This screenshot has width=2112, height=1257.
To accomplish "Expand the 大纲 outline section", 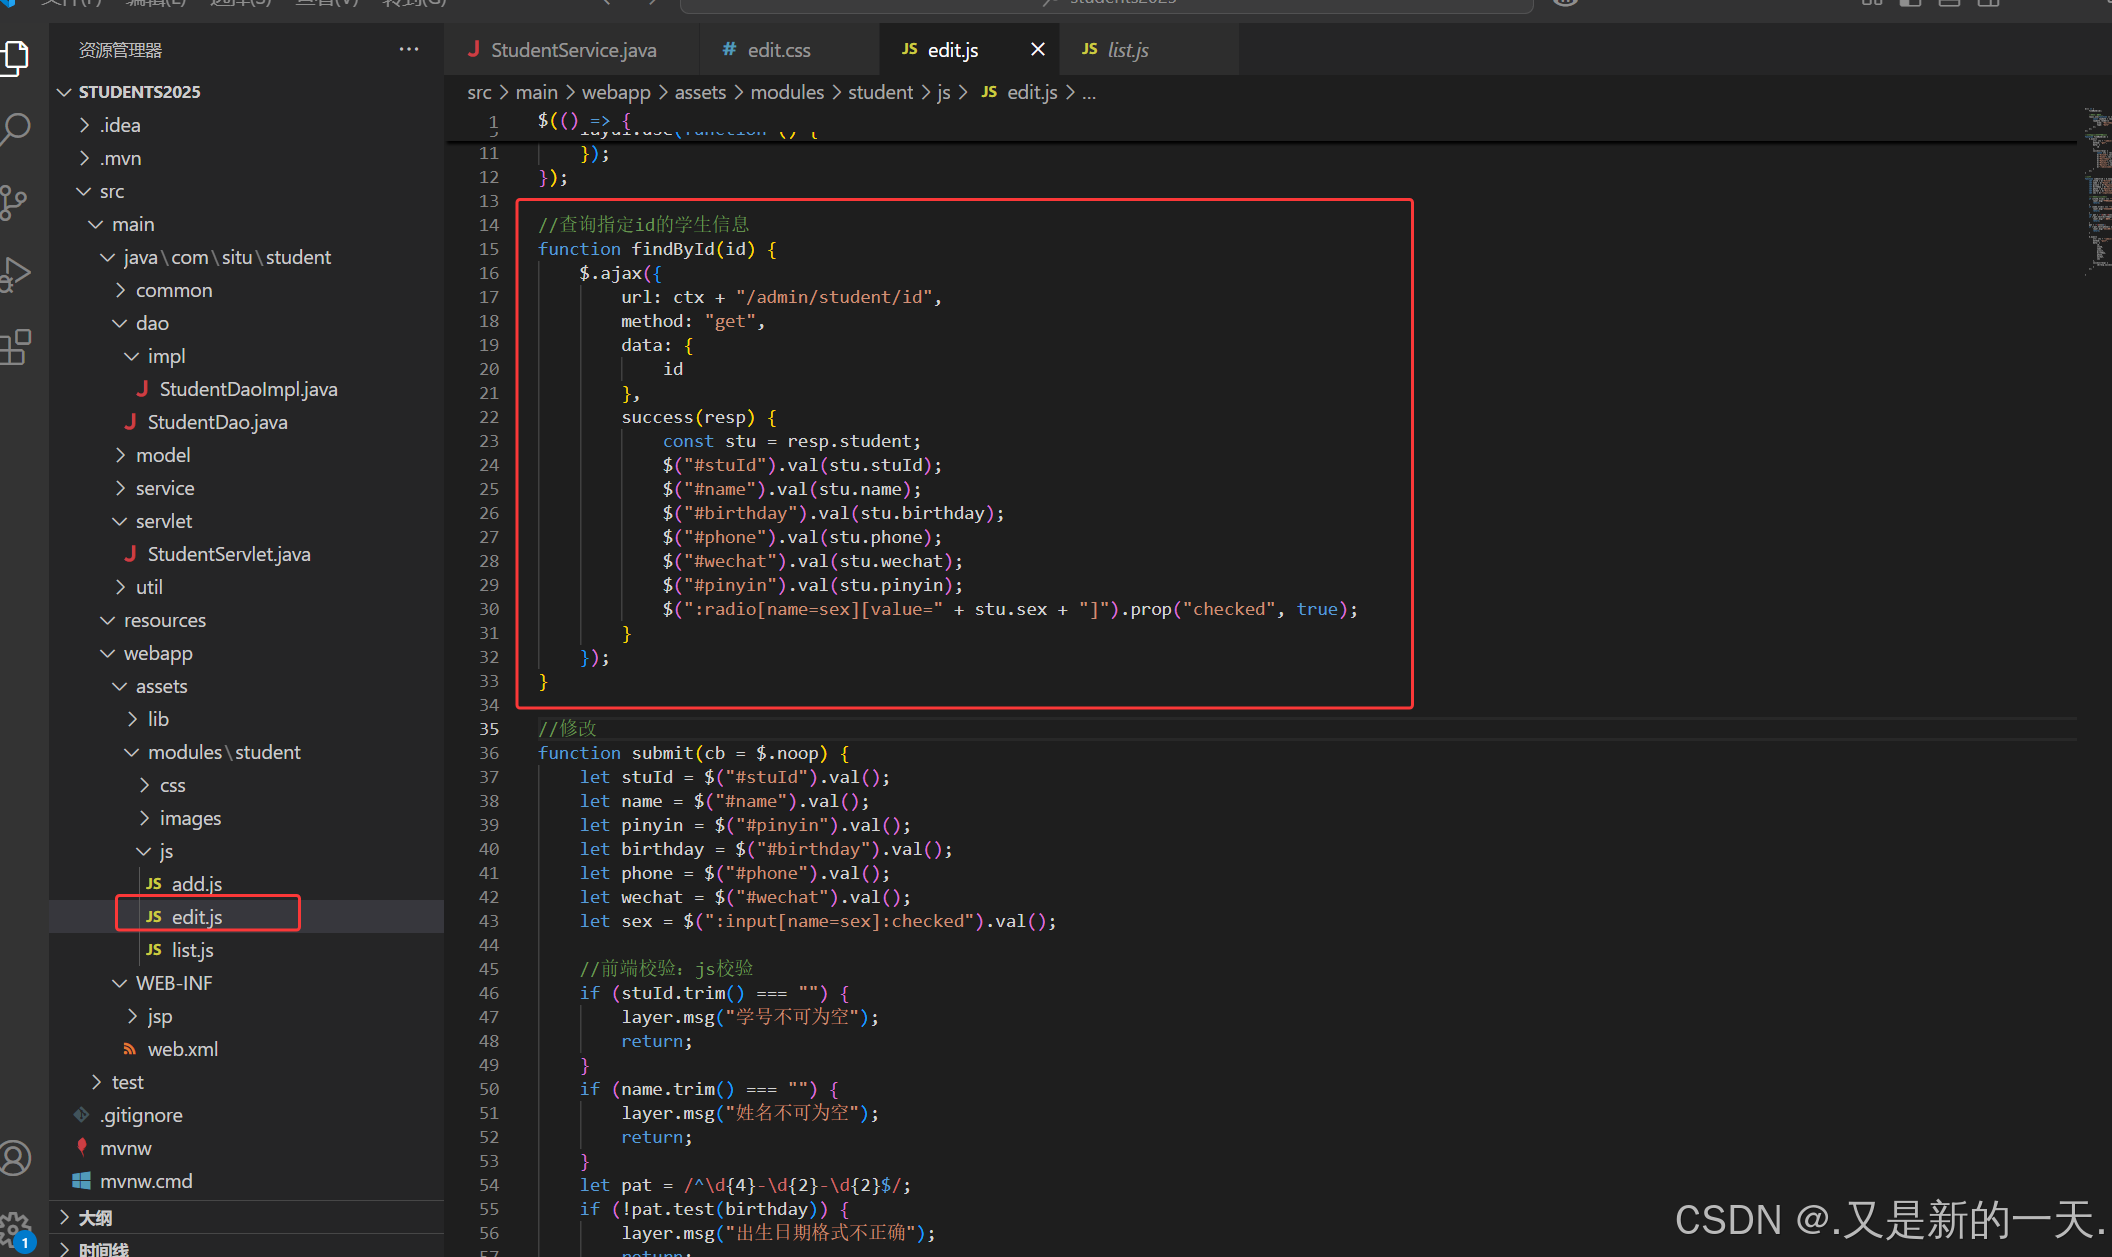I will click(246, 1217).
